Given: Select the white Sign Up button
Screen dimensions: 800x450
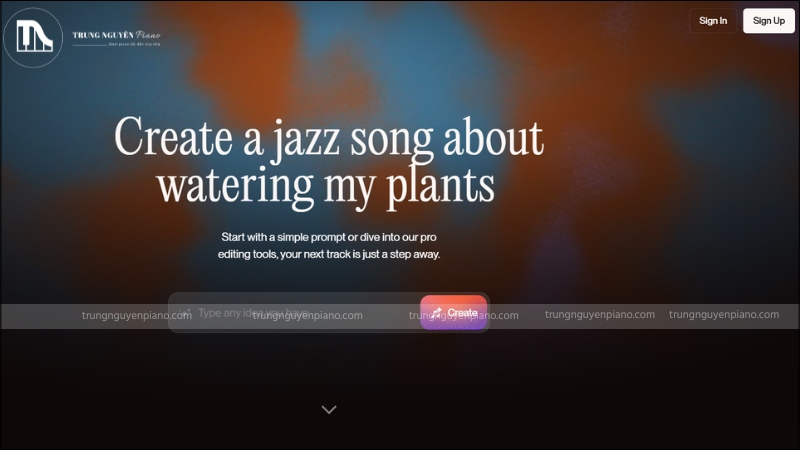Looking at the screenshot, I should click(768, 21).
